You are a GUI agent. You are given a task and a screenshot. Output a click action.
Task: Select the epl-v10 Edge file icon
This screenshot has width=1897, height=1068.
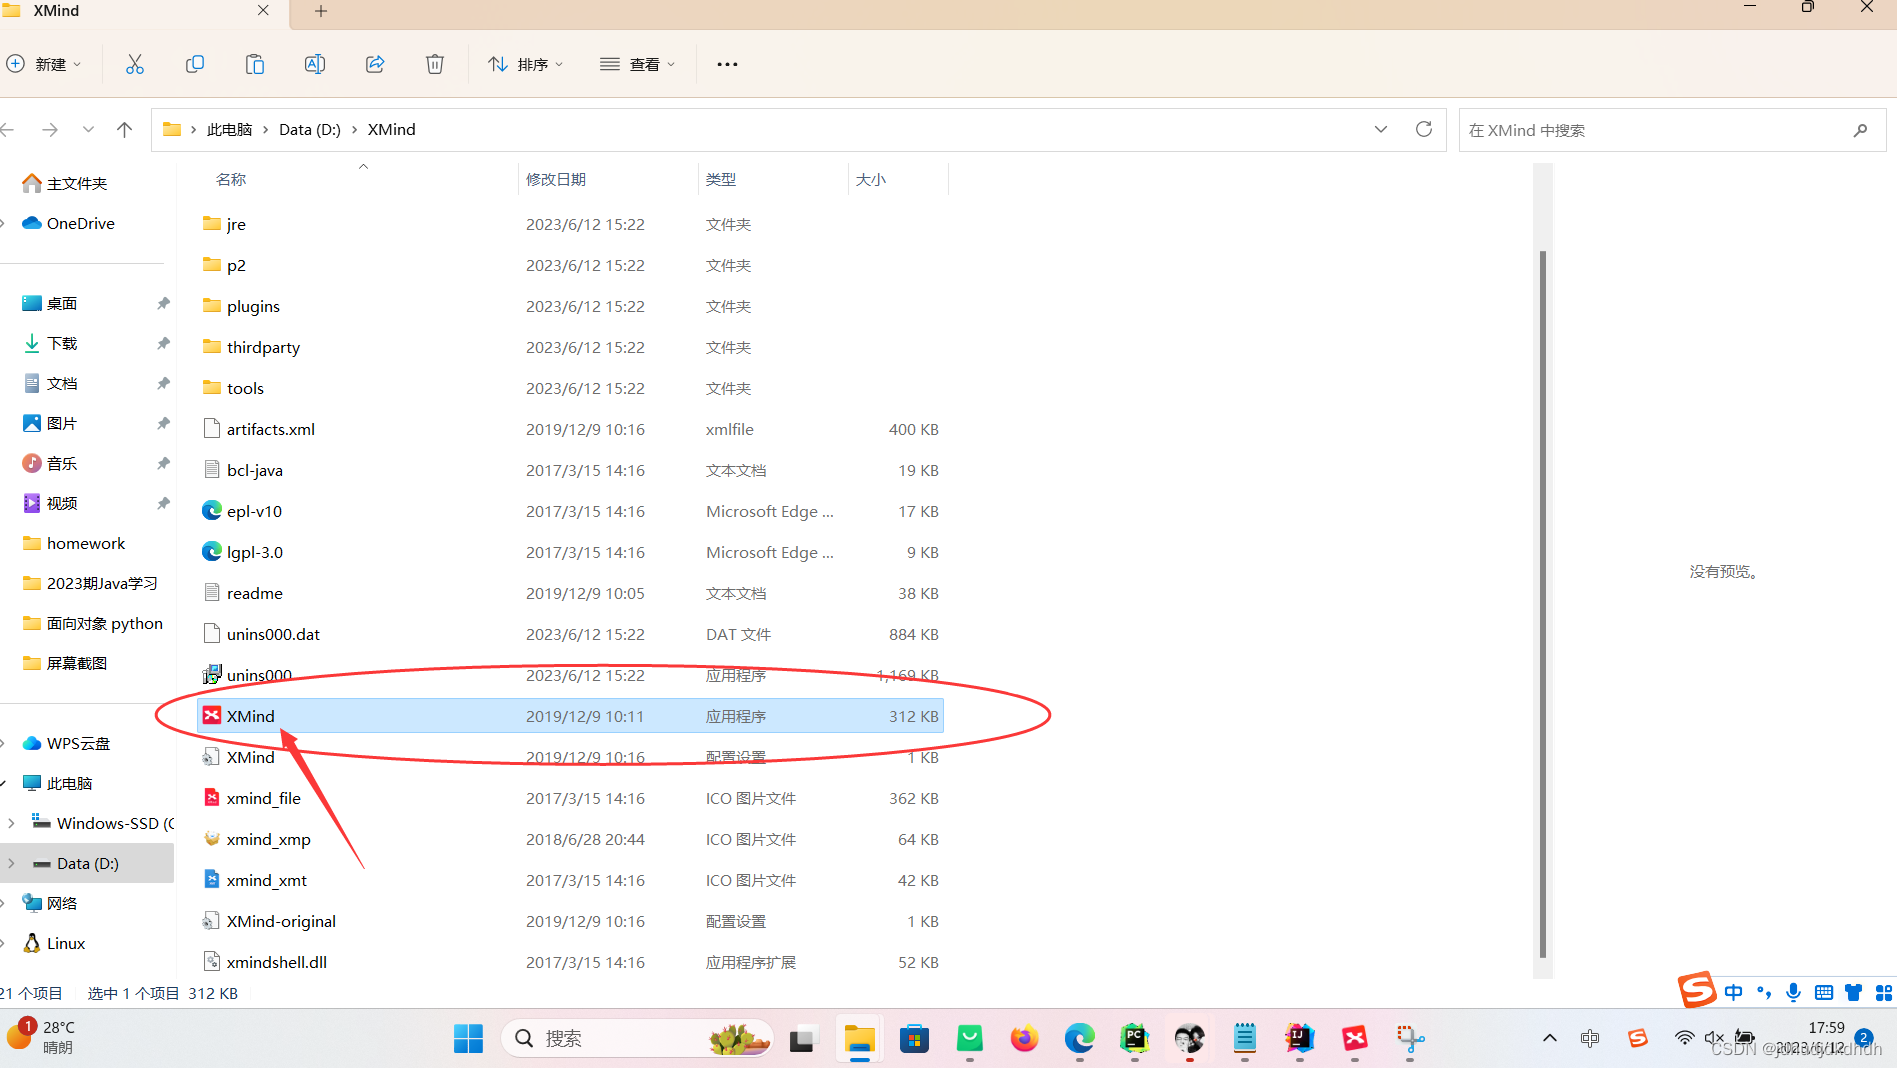pyautogui.click(x=211, y=510)
